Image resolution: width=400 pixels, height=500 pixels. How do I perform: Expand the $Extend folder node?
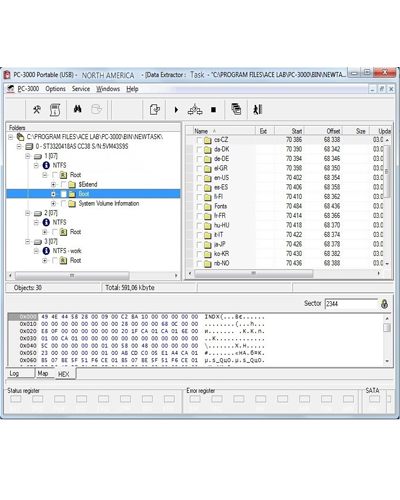click(53, 184)
